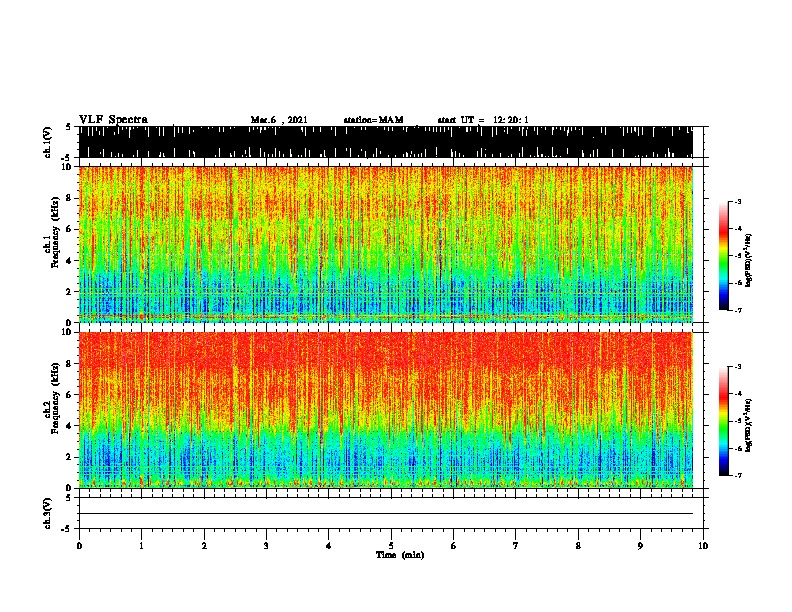Click the time axis tick label '1'

142,545
